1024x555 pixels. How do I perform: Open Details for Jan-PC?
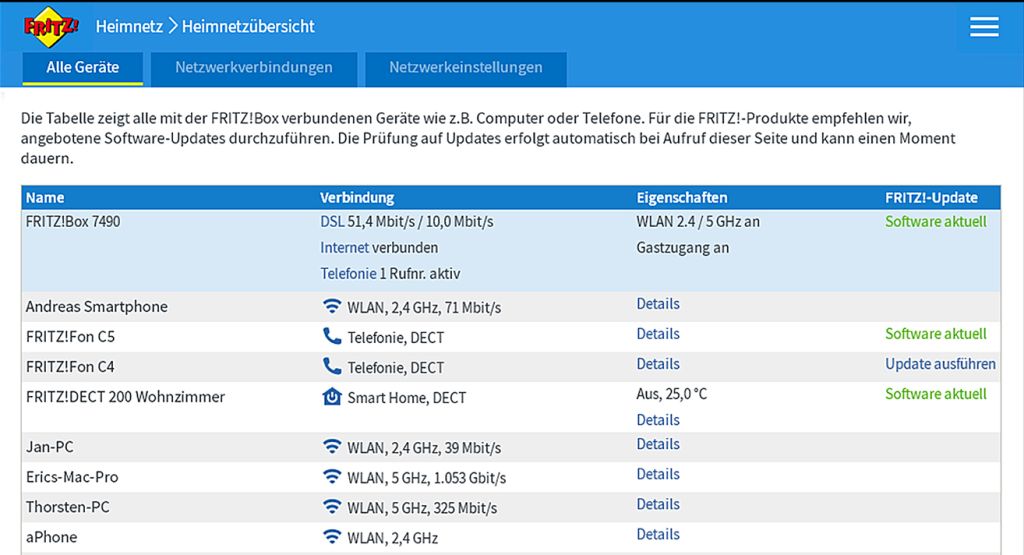coord(658,444)
